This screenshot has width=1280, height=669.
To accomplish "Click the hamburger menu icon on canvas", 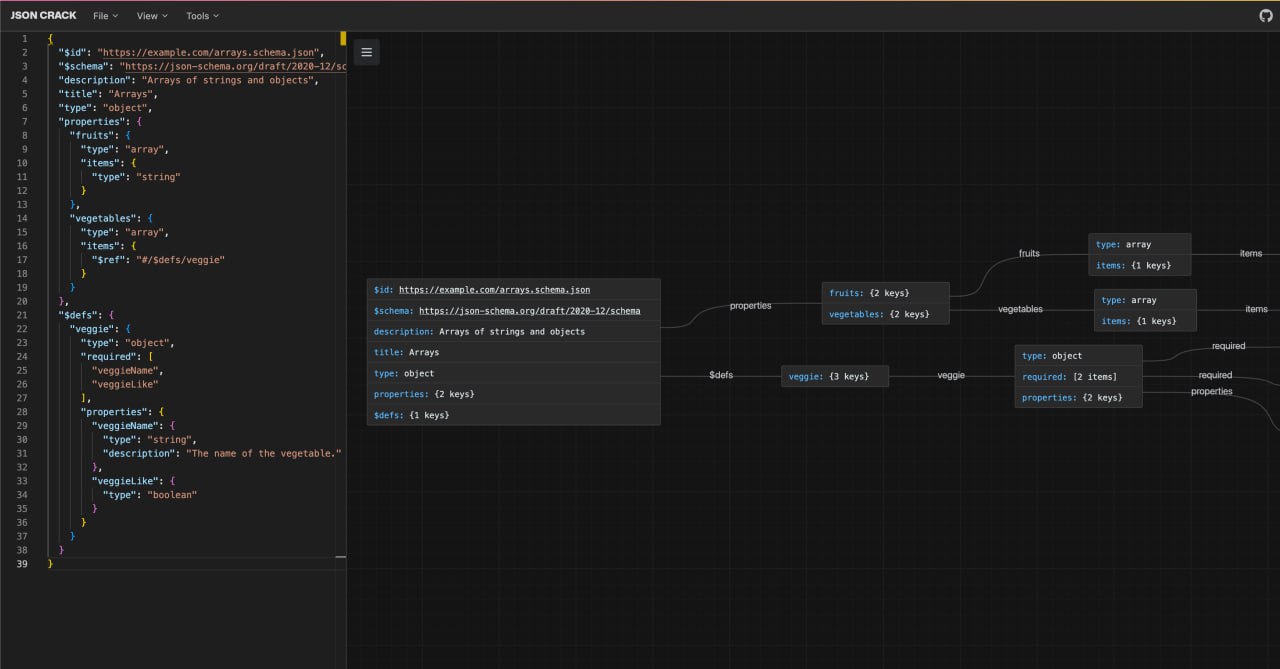I will click(x=366, y=52).
